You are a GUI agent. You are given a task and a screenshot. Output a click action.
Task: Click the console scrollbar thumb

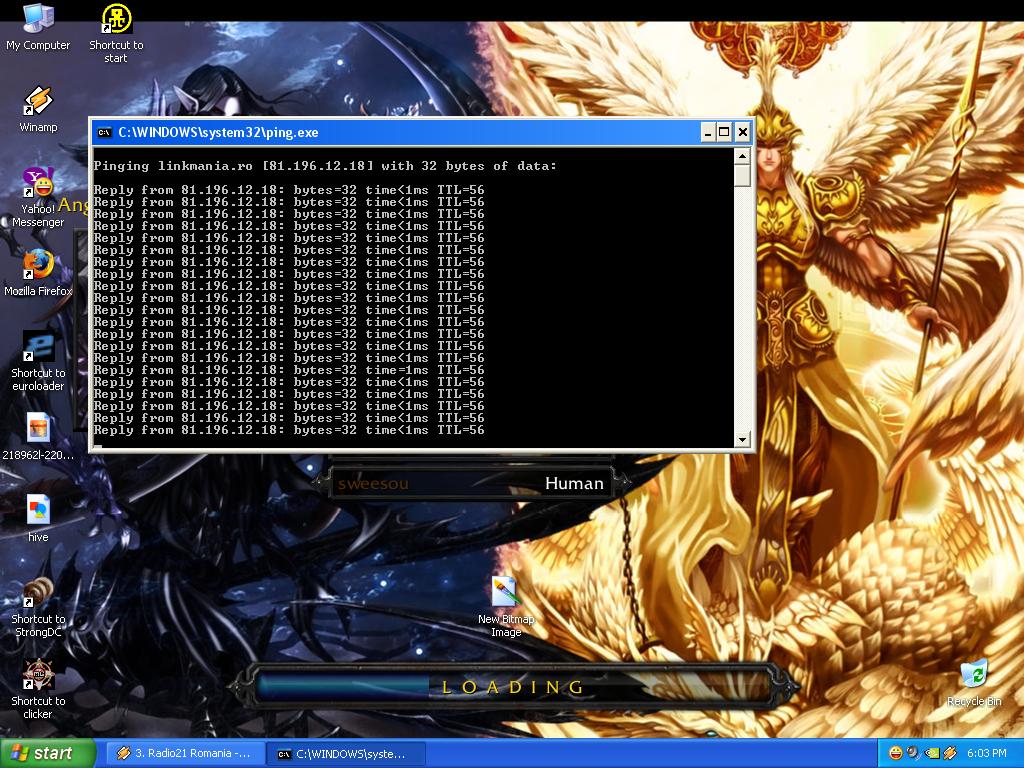click(742, 175)
